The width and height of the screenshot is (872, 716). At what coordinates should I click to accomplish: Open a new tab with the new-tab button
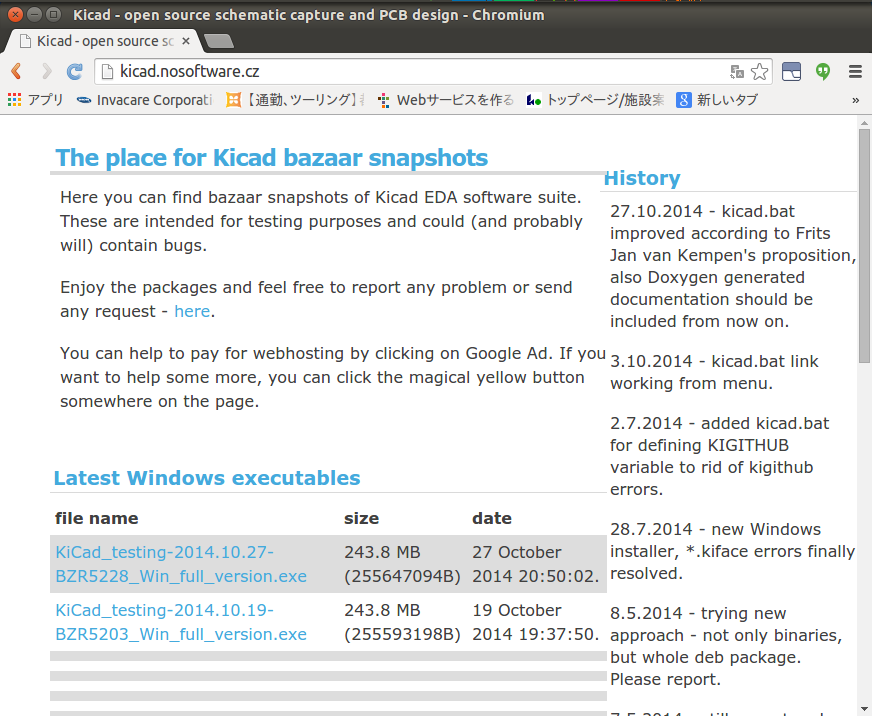219,41
